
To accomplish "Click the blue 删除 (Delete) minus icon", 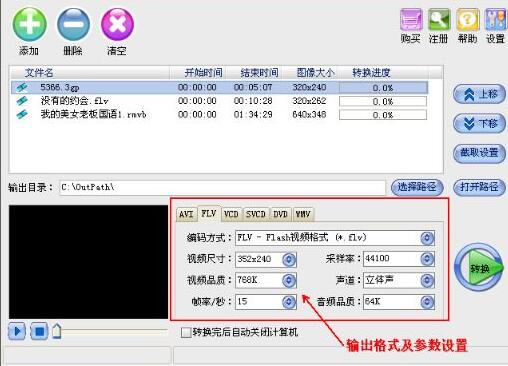I will pyautogui.click(x=73, y=24).
